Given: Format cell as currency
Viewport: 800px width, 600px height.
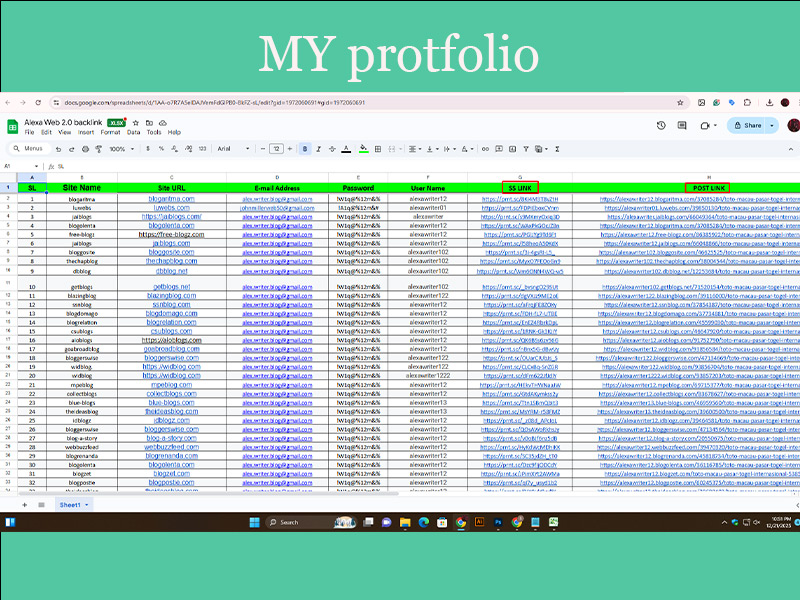Looking at the screenshot, I should point(148,149).
